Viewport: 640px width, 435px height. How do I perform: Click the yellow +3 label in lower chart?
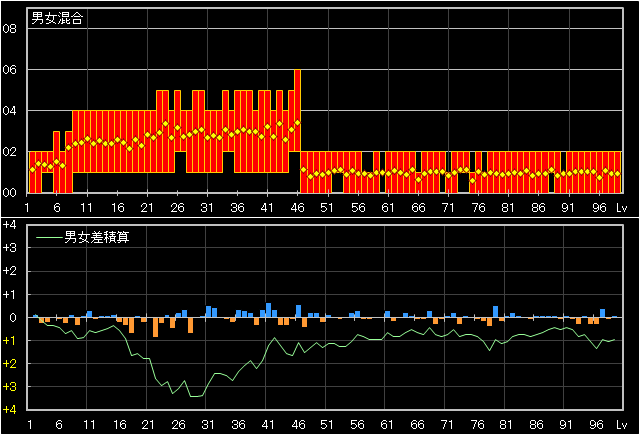(x=9, y=386)
